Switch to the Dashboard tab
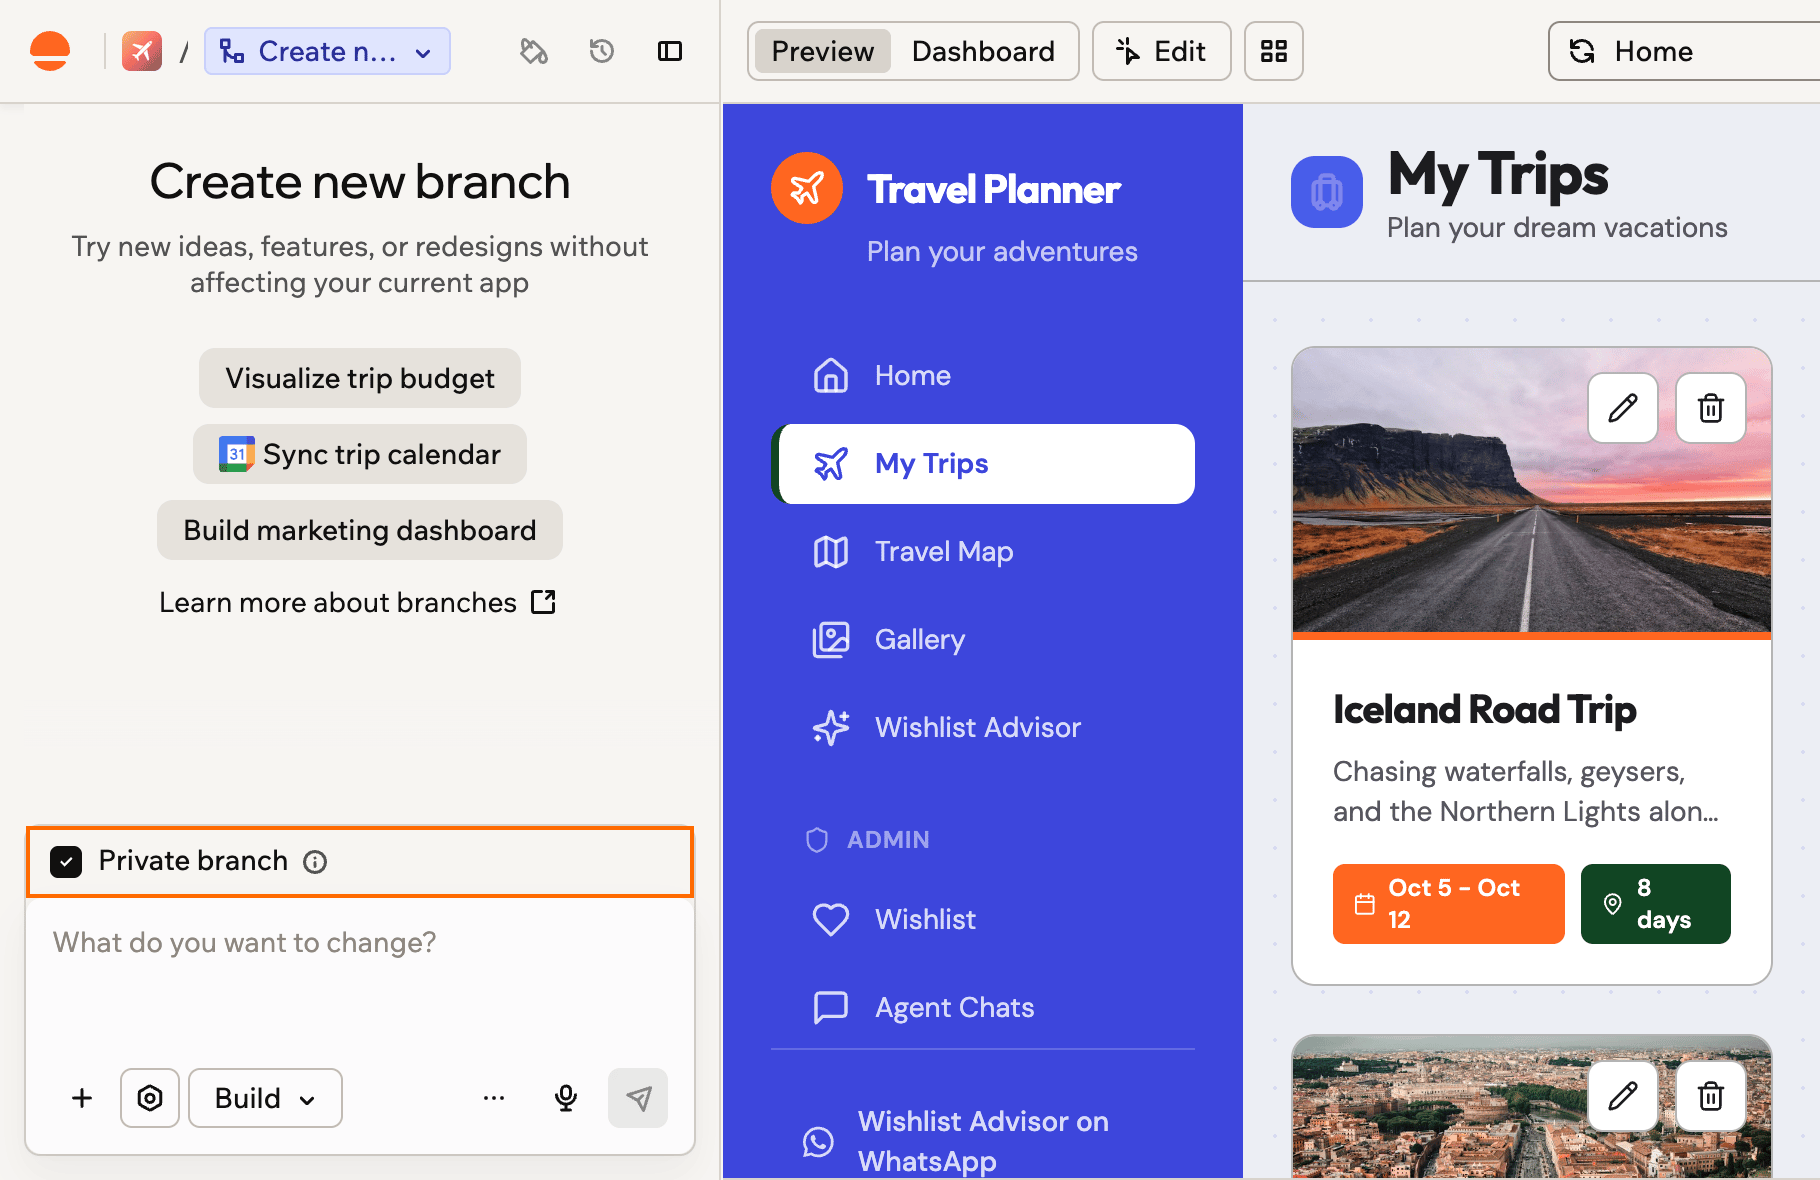Viewport: 1820px width, 1180px height. 983,51
